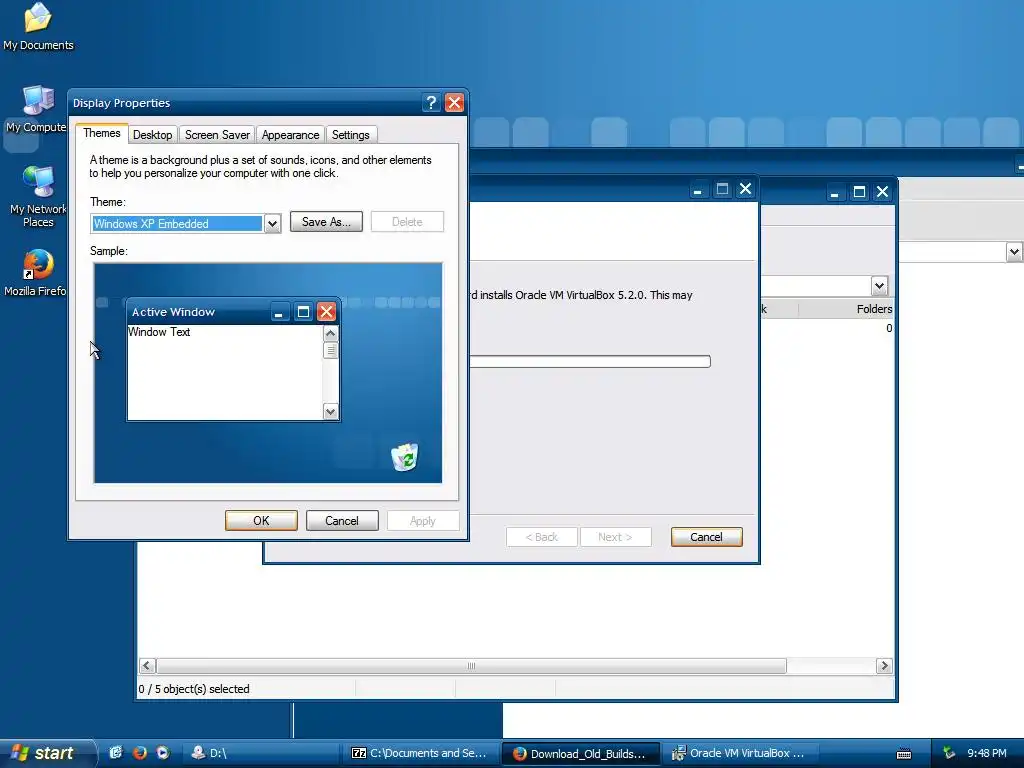Switch to the Download_Old_Builds Firefox taskbar button
This screenshot has width=1024, height=768.
click(581, 753)
